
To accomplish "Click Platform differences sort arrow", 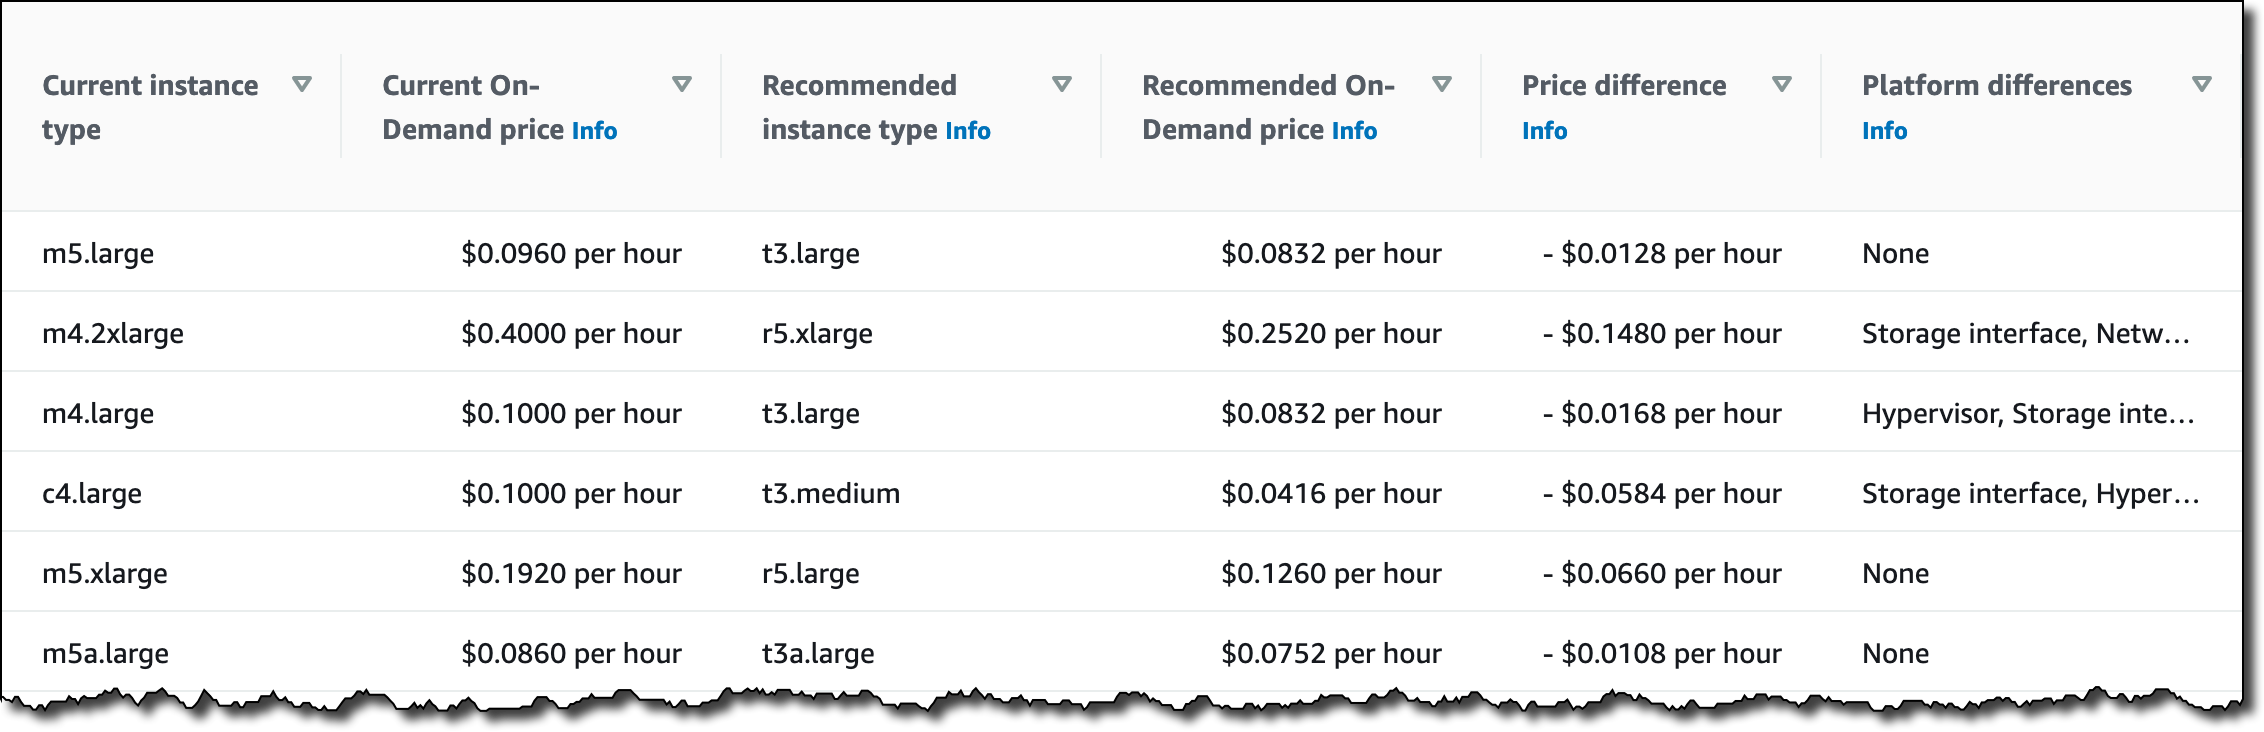I will pos(2201,85).
